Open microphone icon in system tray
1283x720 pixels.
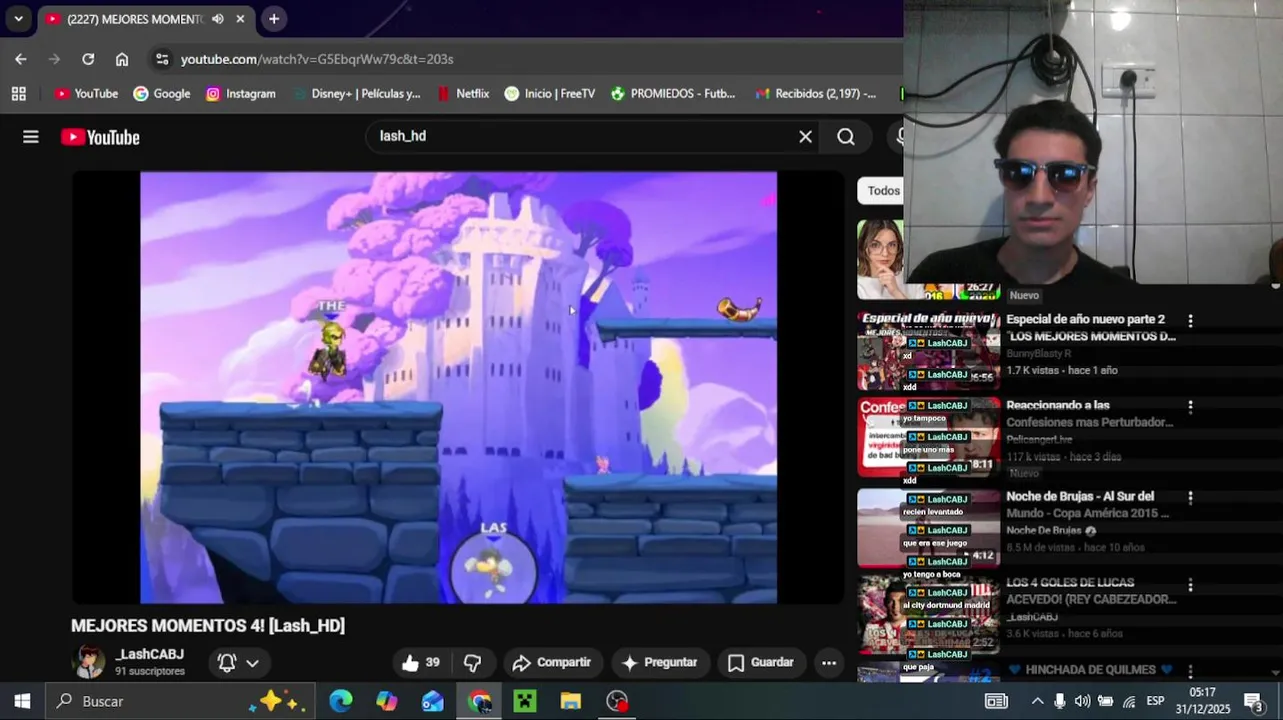[x=1060, y=701]
